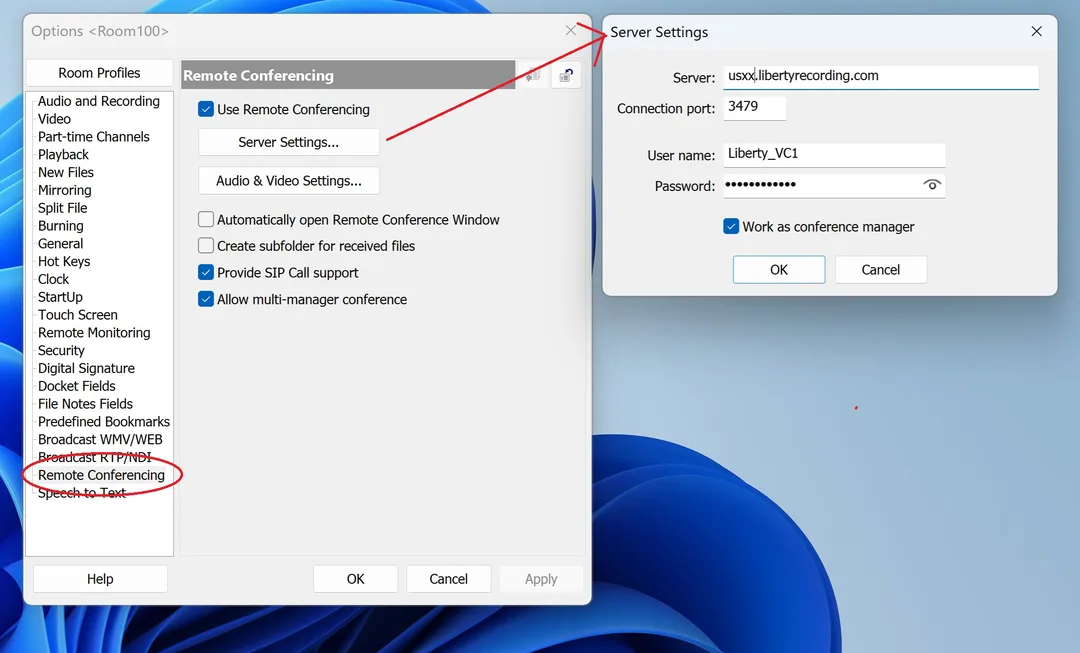Disable Provide SIP Call support
This screenshot has height=653, width=1080.
206,272
